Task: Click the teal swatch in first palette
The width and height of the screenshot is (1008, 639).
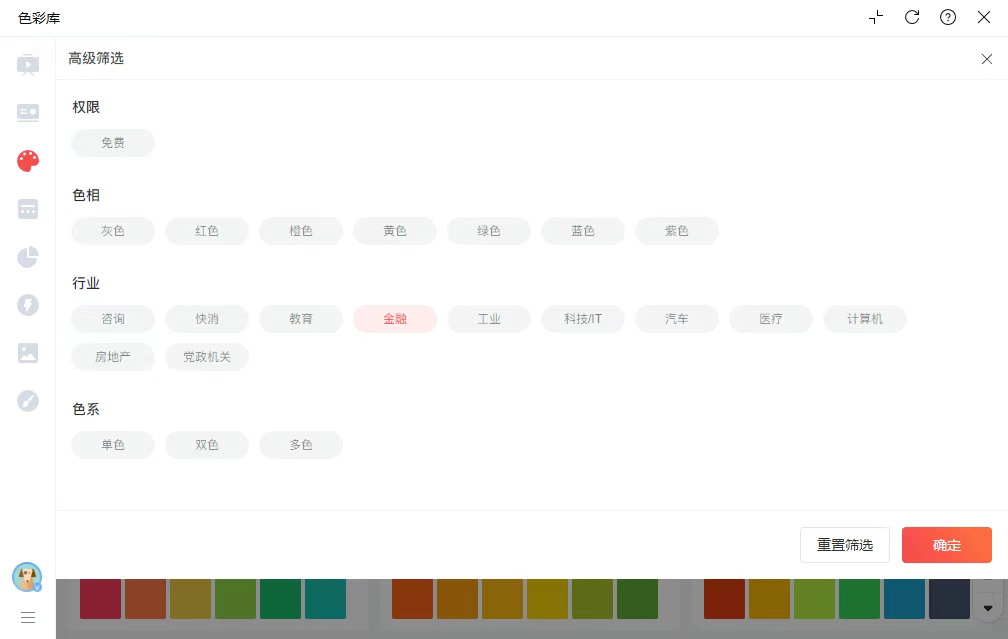Action: 325,599
